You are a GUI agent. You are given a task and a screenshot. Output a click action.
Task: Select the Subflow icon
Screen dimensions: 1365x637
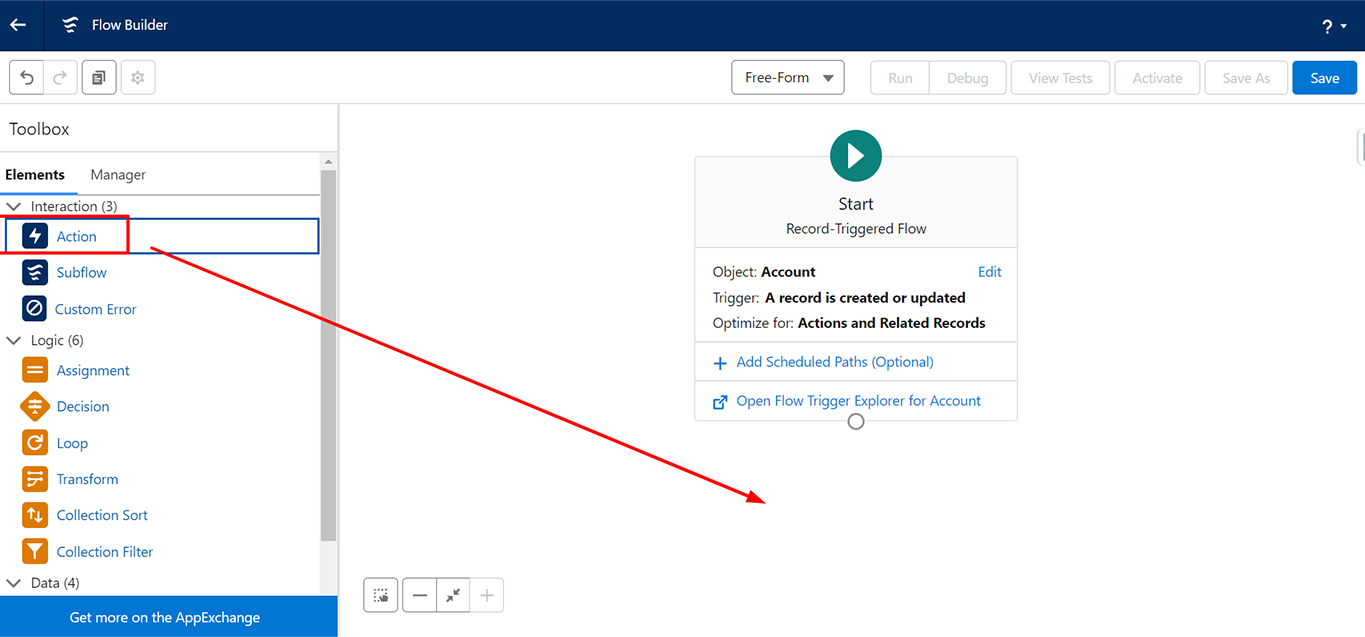[35, 272]
